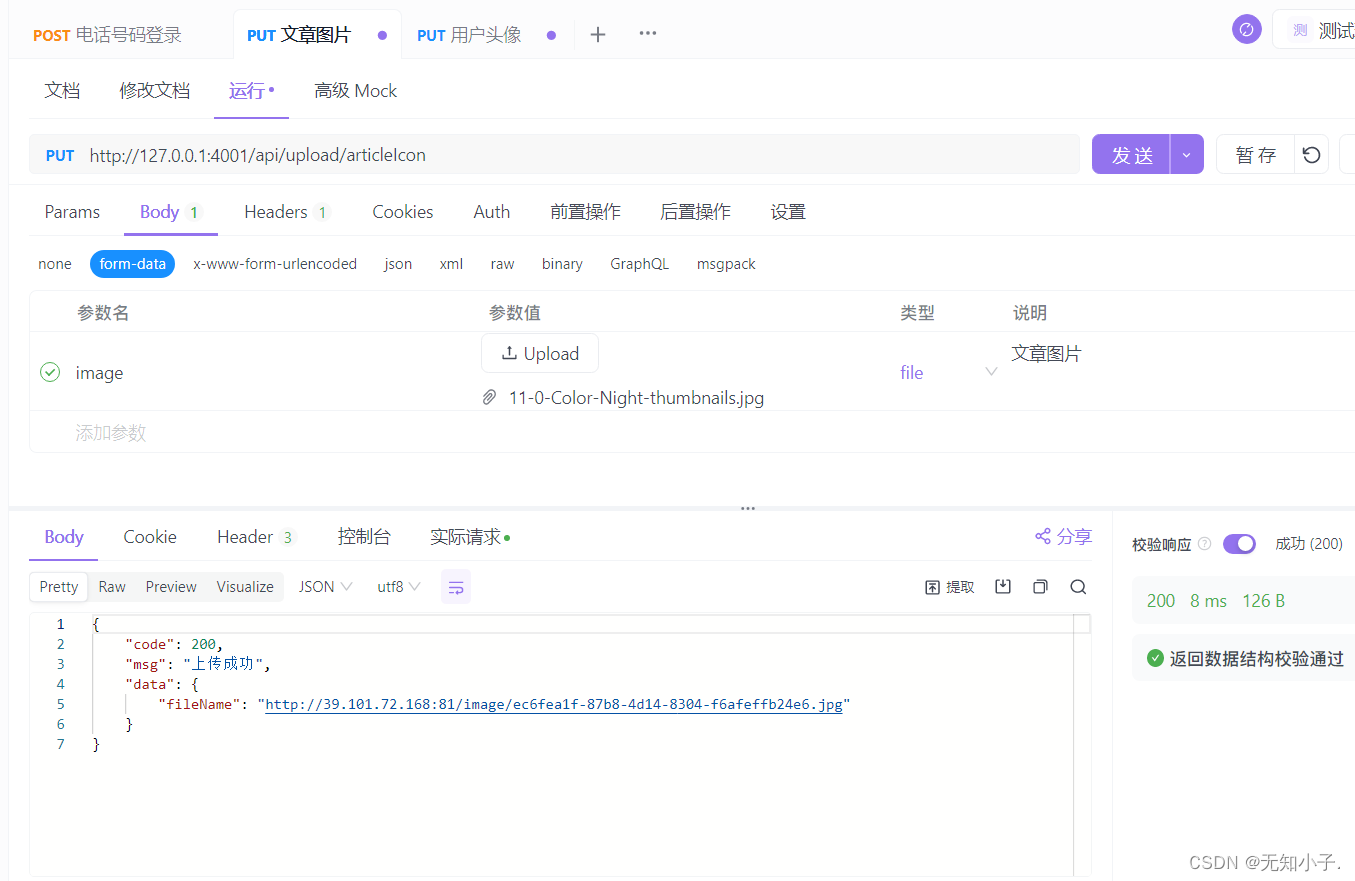Viewport: 1355px width, 881px height.
Task: Open the 设置 tab
Action: 788,212
